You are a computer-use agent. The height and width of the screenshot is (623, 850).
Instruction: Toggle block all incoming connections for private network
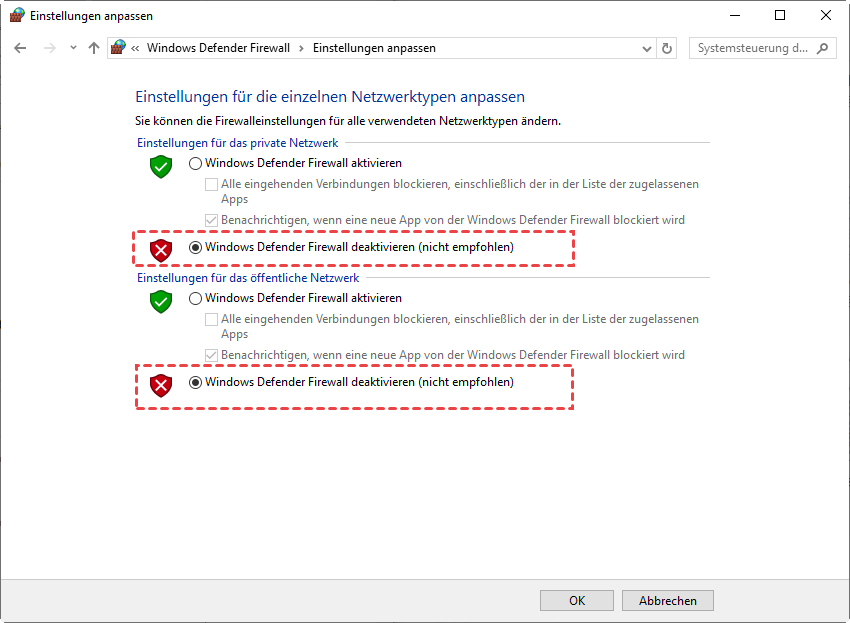pyautogui.click(x=211, y=184)
